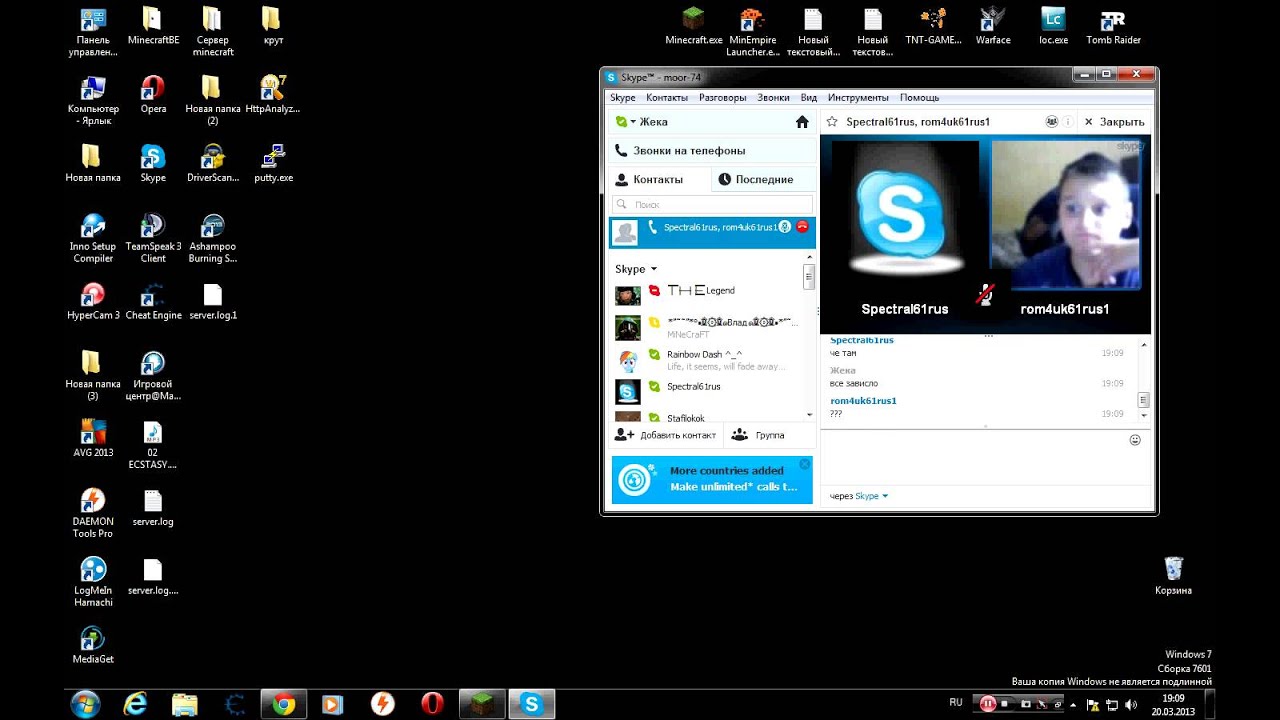Viewport: 1280px width, 720px height.
Task: Select active call Spectral61rus, rom4uk61rus1 row
Action: point(712,232)
